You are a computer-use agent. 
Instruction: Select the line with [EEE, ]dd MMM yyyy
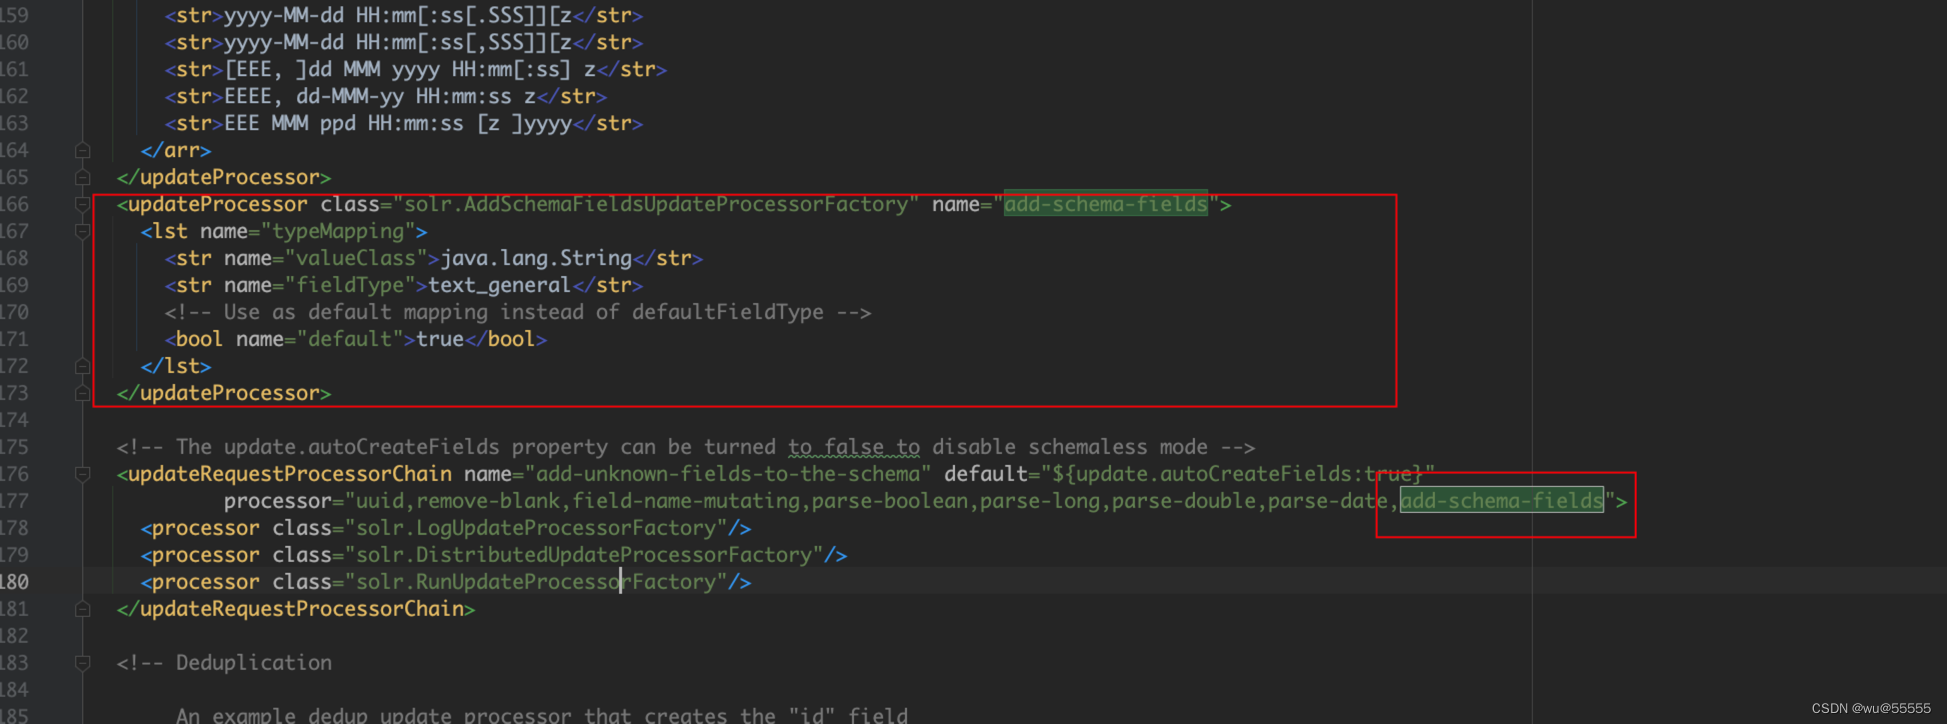416,70
